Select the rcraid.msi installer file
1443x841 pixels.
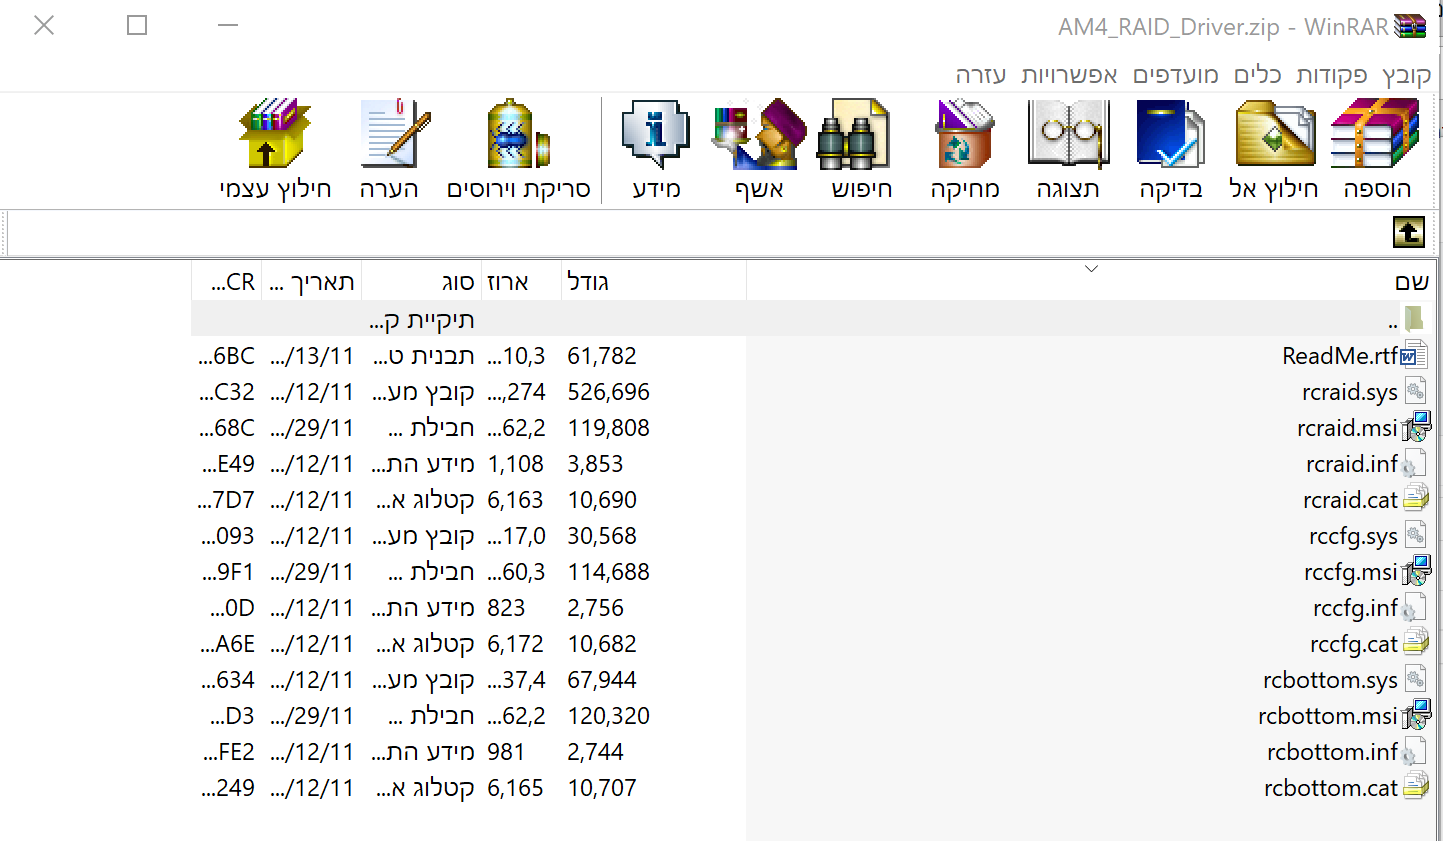click(1346, 428)
